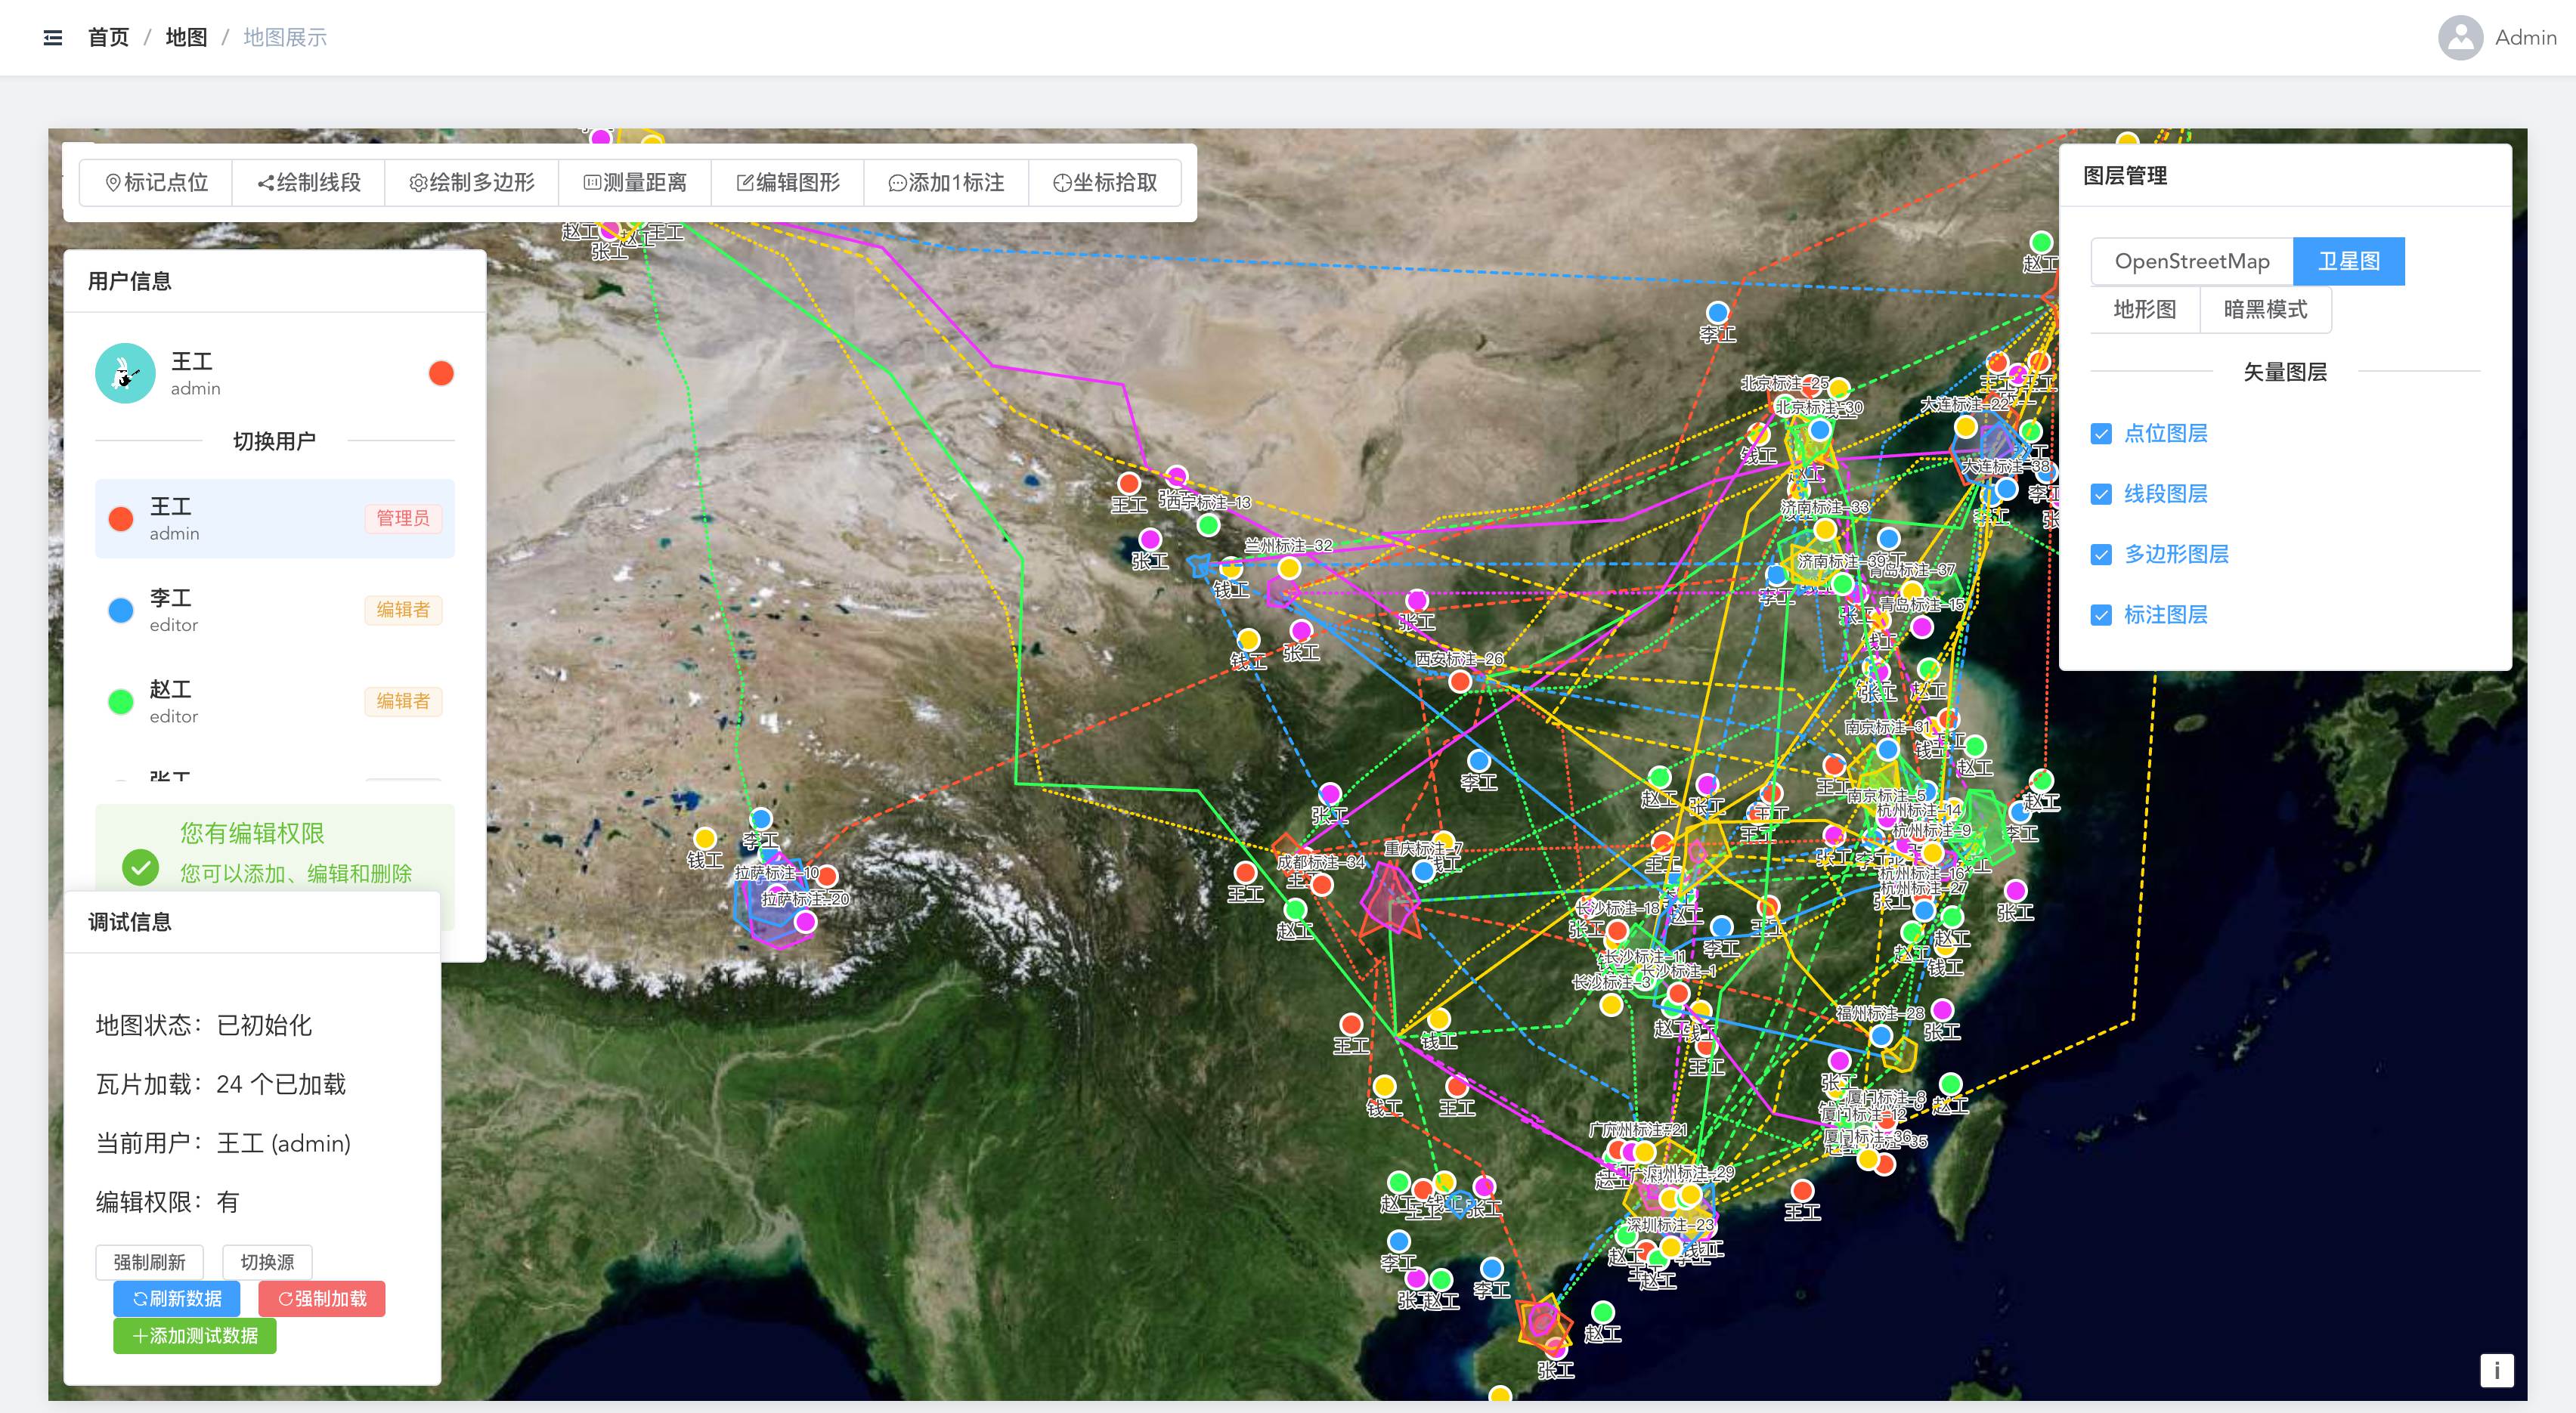Select the 标记点位 marker tool
Viewport: 2576px width, 1413px height.
point(156,182)
